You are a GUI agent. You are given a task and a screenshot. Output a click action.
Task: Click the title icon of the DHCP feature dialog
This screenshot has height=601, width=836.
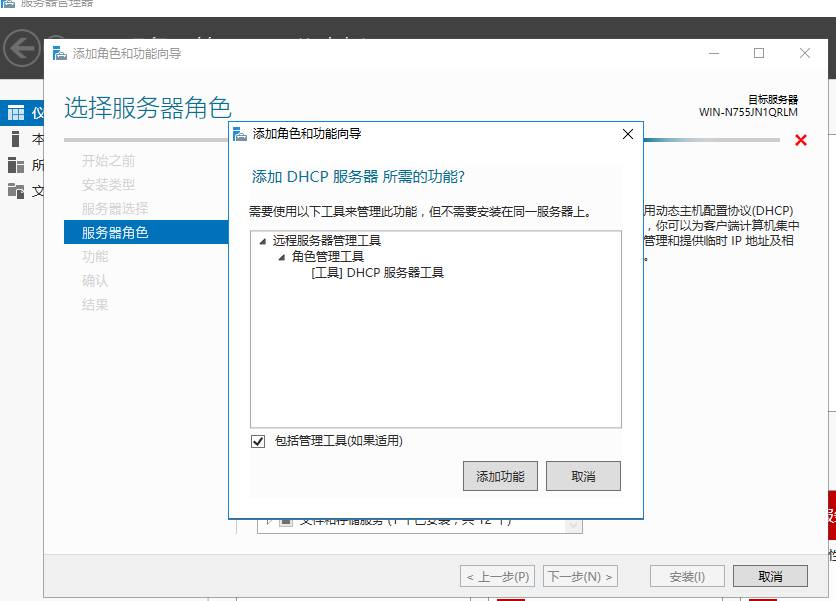(x=240, y=134)
